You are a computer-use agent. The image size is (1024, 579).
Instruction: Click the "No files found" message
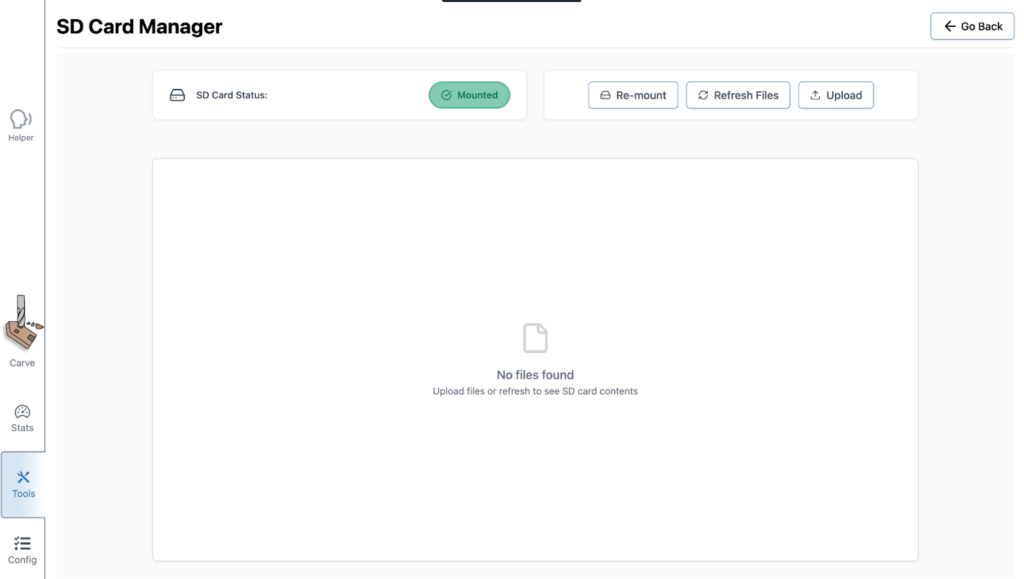click(x=535, y=375)
